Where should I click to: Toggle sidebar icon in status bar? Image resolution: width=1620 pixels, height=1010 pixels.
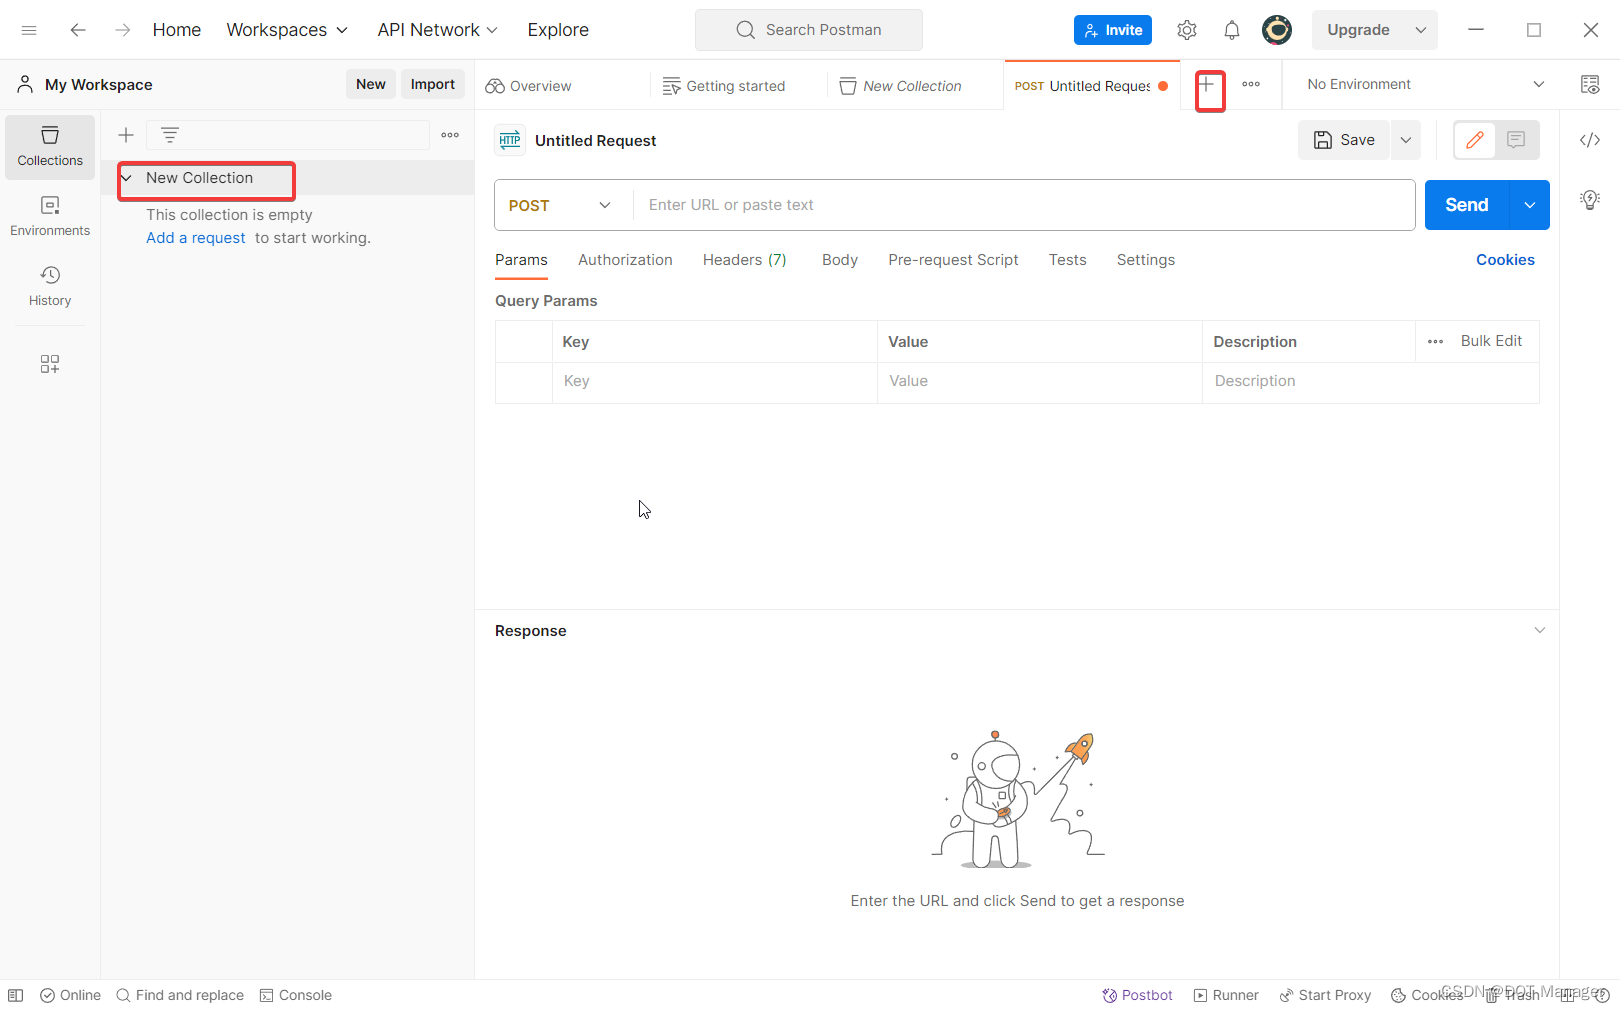coord(16,995)
